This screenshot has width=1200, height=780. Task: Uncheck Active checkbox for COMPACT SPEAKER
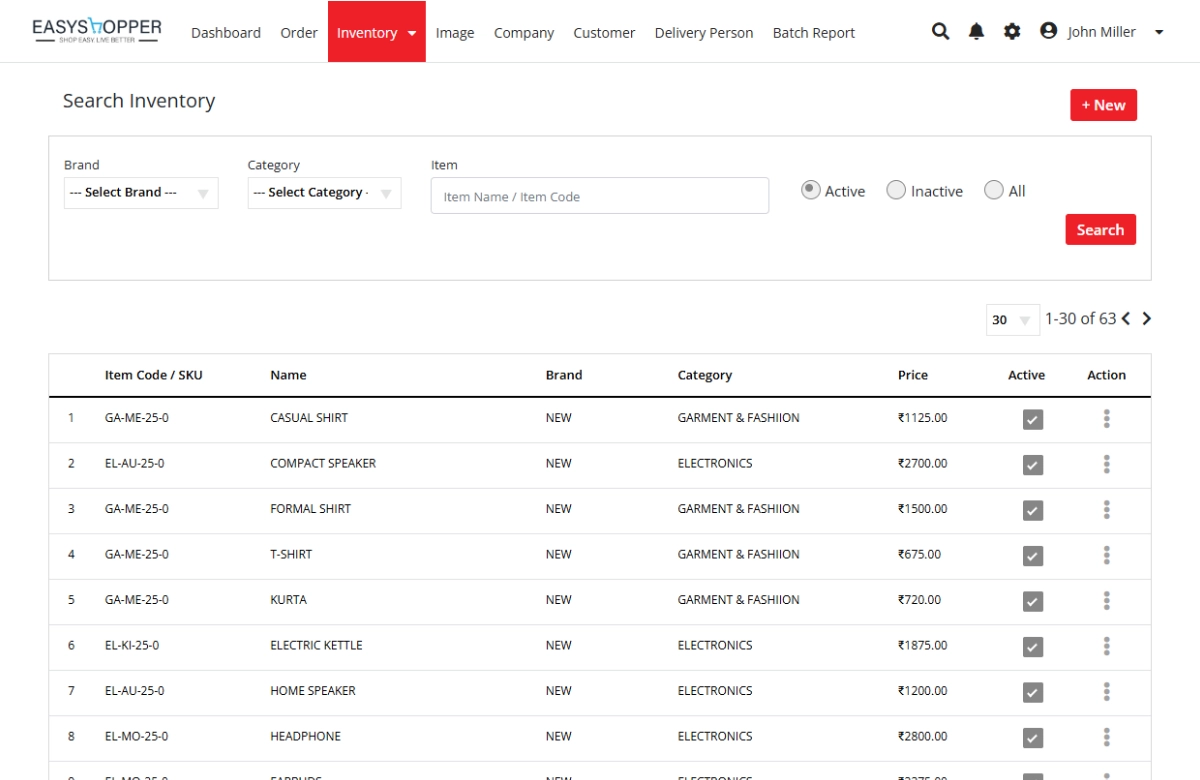click(x=1033, y=465)
